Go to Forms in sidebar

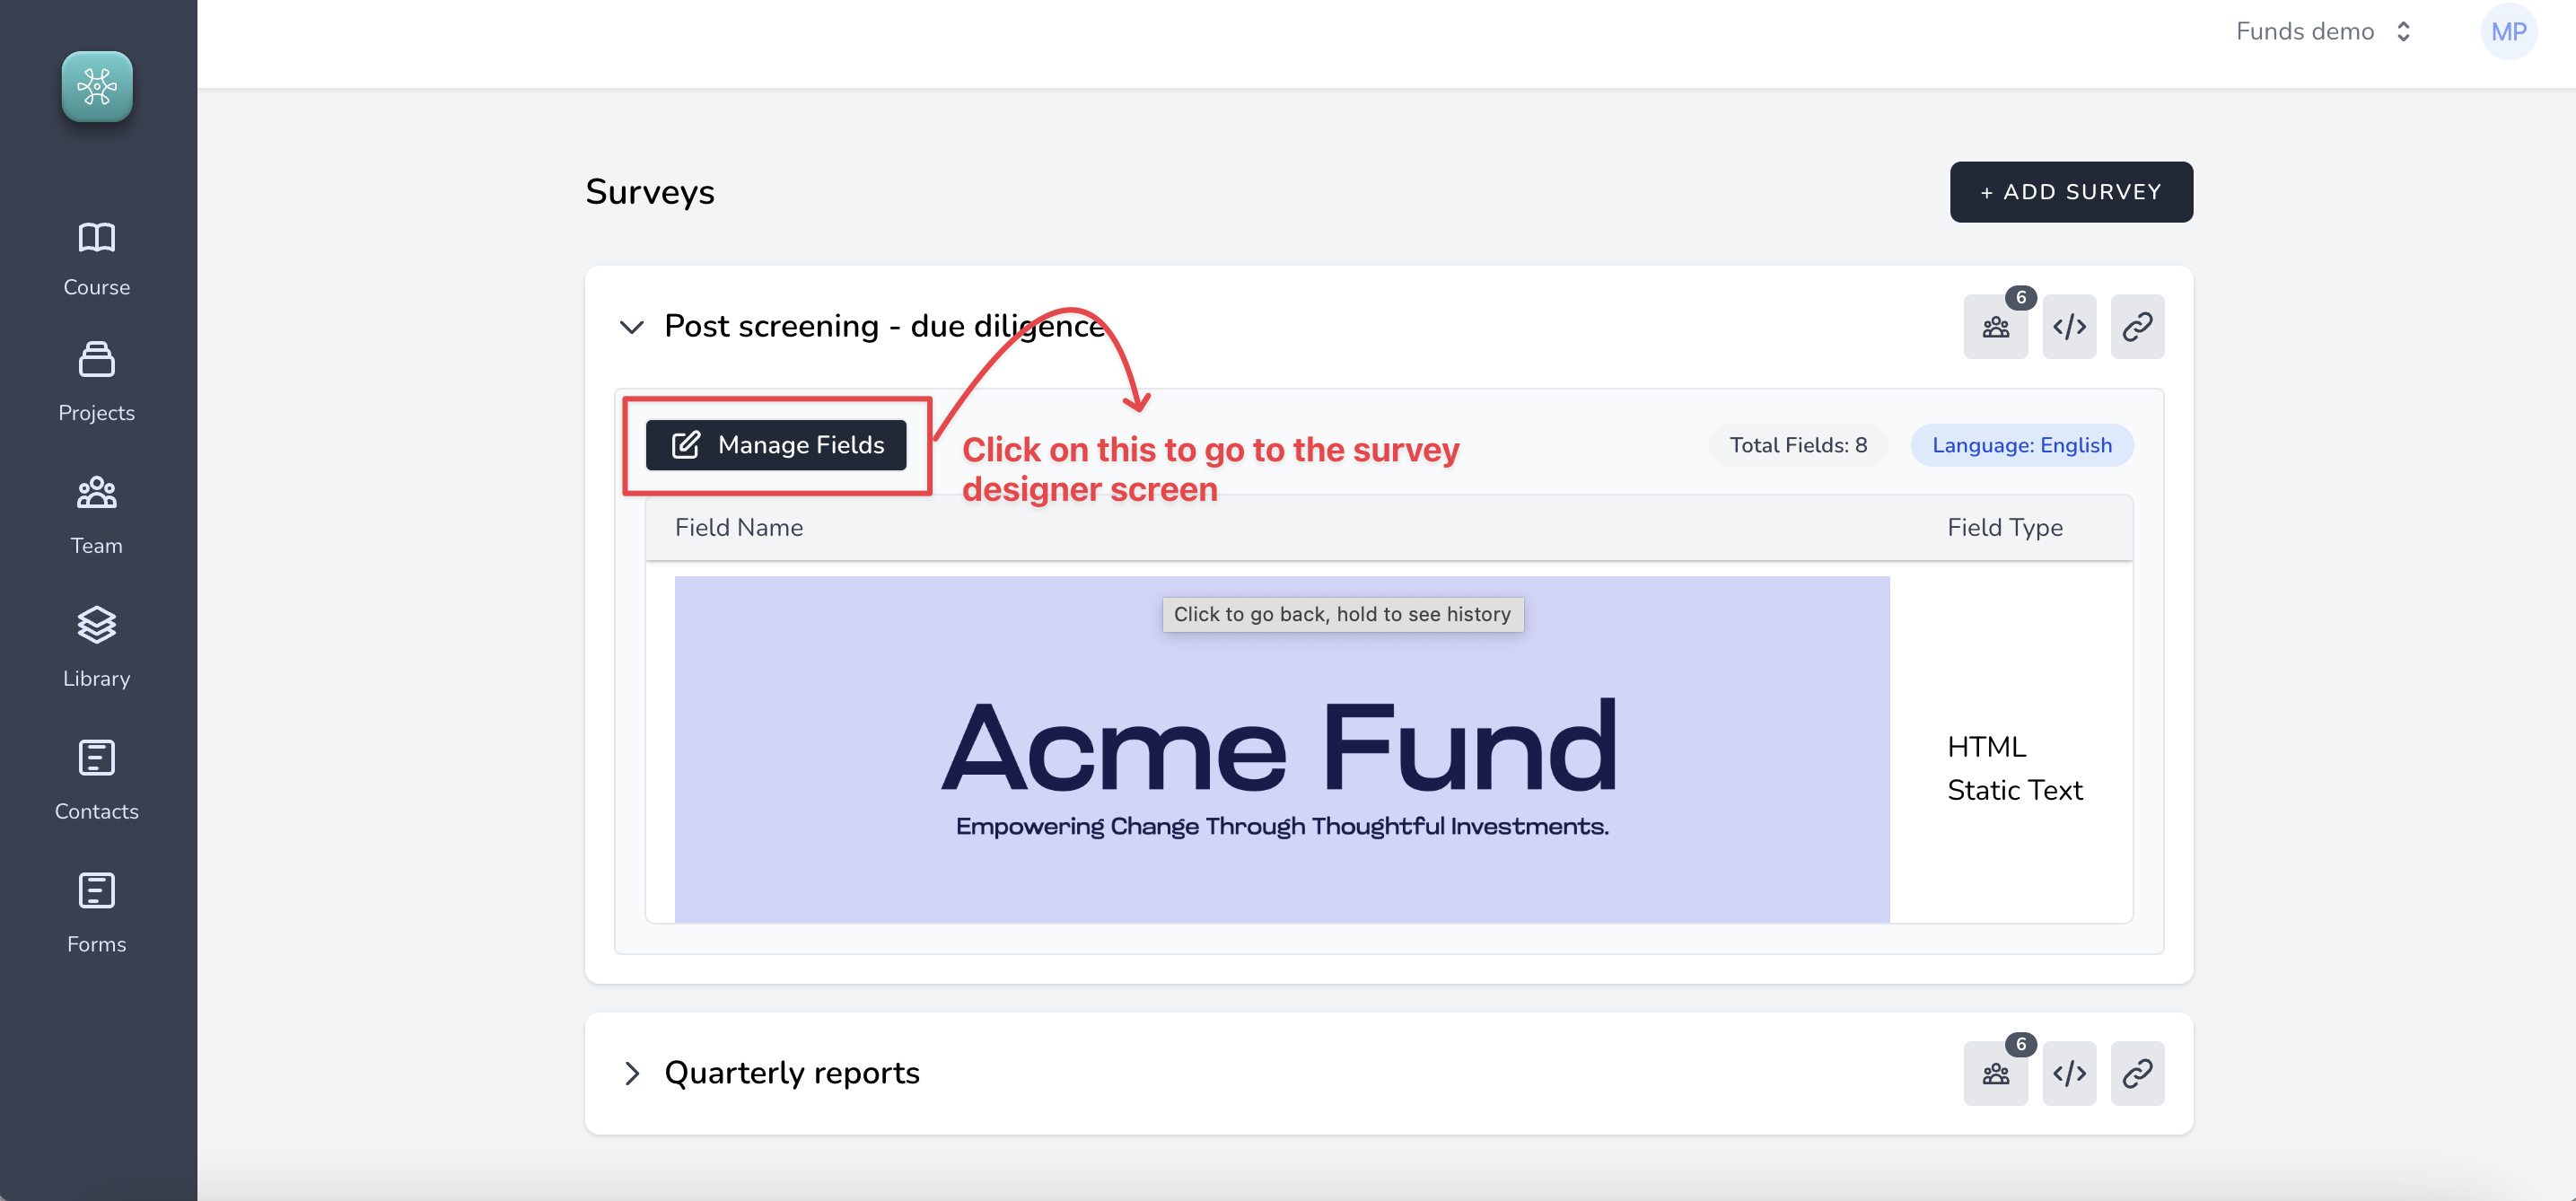(97, 914)
